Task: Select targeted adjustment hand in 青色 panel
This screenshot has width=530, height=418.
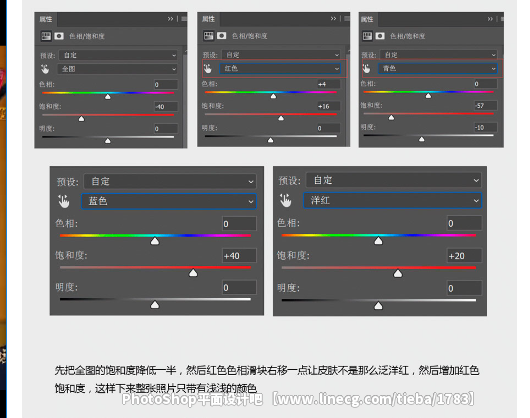Action: 366,69
